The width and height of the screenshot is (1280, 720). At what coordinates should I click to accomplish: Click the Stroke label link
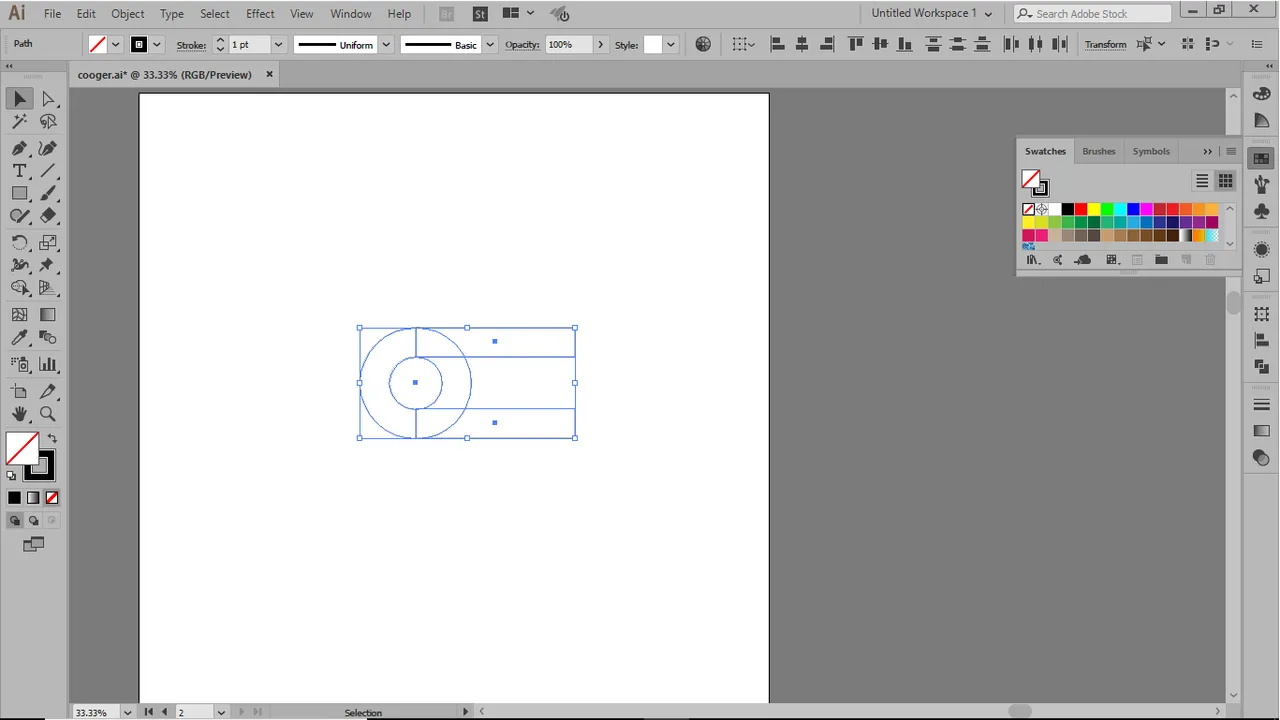click(191, 45)
